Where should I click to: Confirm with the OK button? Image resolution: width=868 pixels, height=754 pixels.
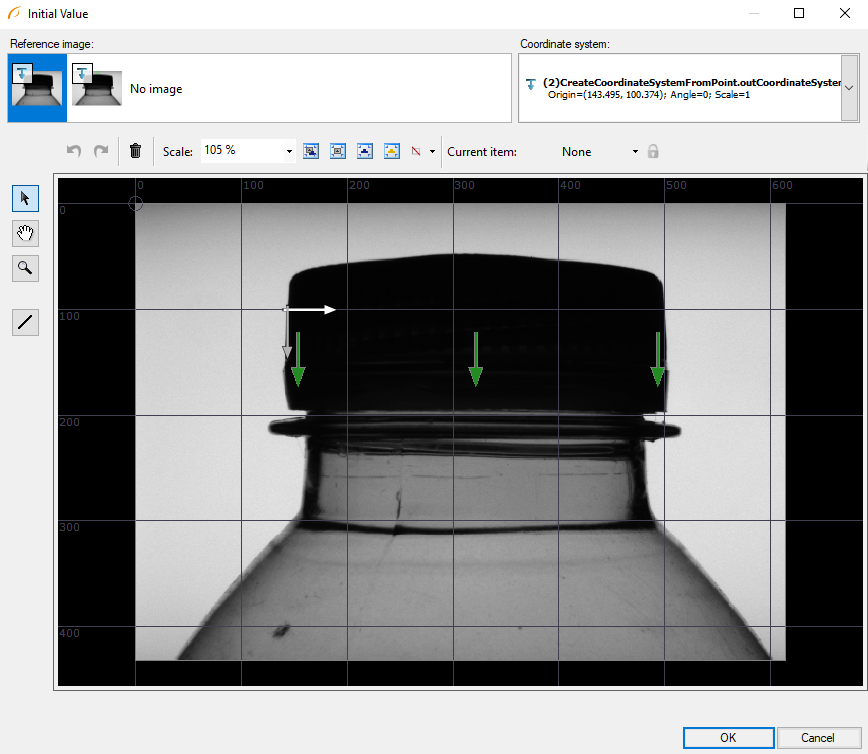click(728, 738)
